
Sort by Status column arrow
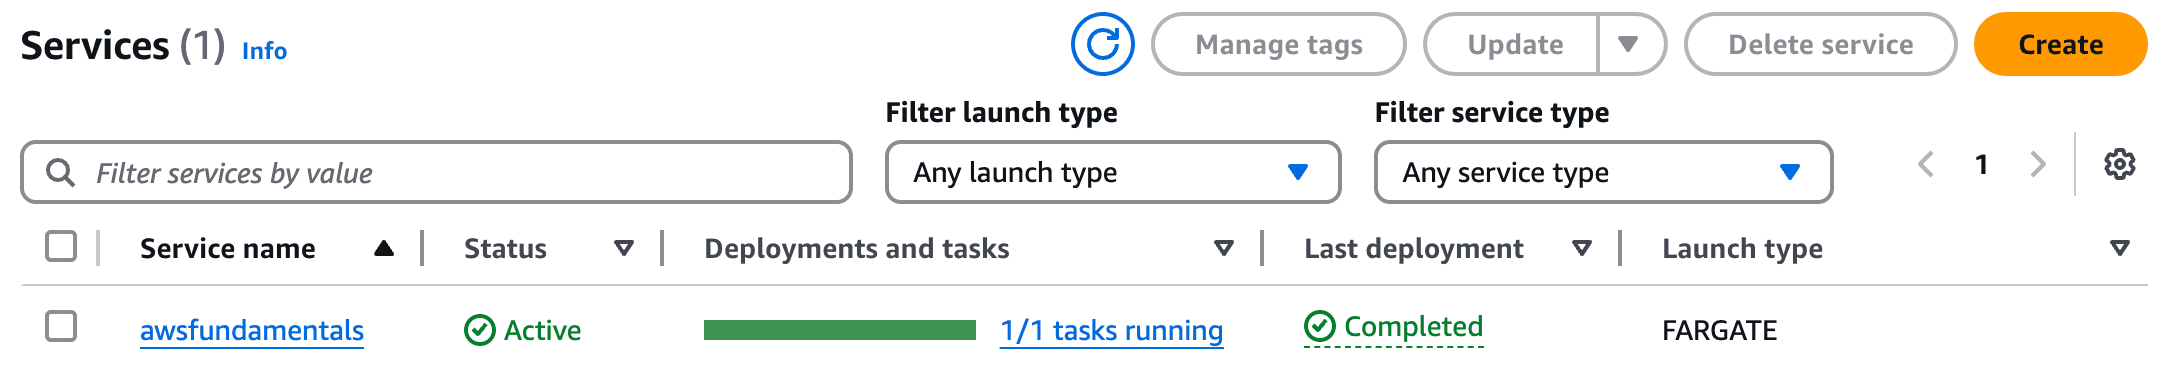click(x=624, y=249)
